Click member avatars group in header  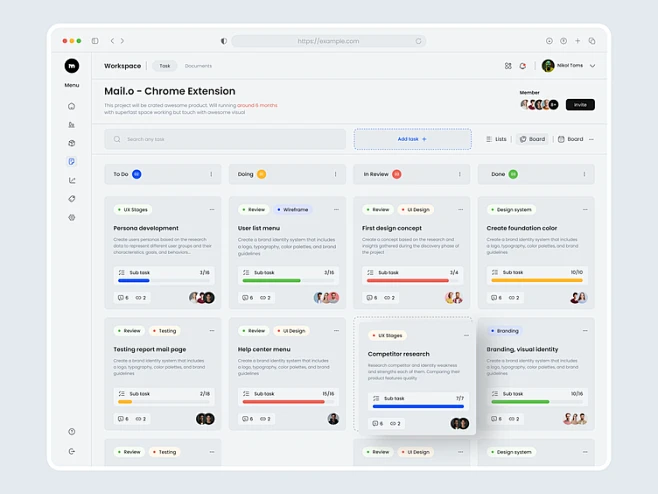tap(539, 105)
